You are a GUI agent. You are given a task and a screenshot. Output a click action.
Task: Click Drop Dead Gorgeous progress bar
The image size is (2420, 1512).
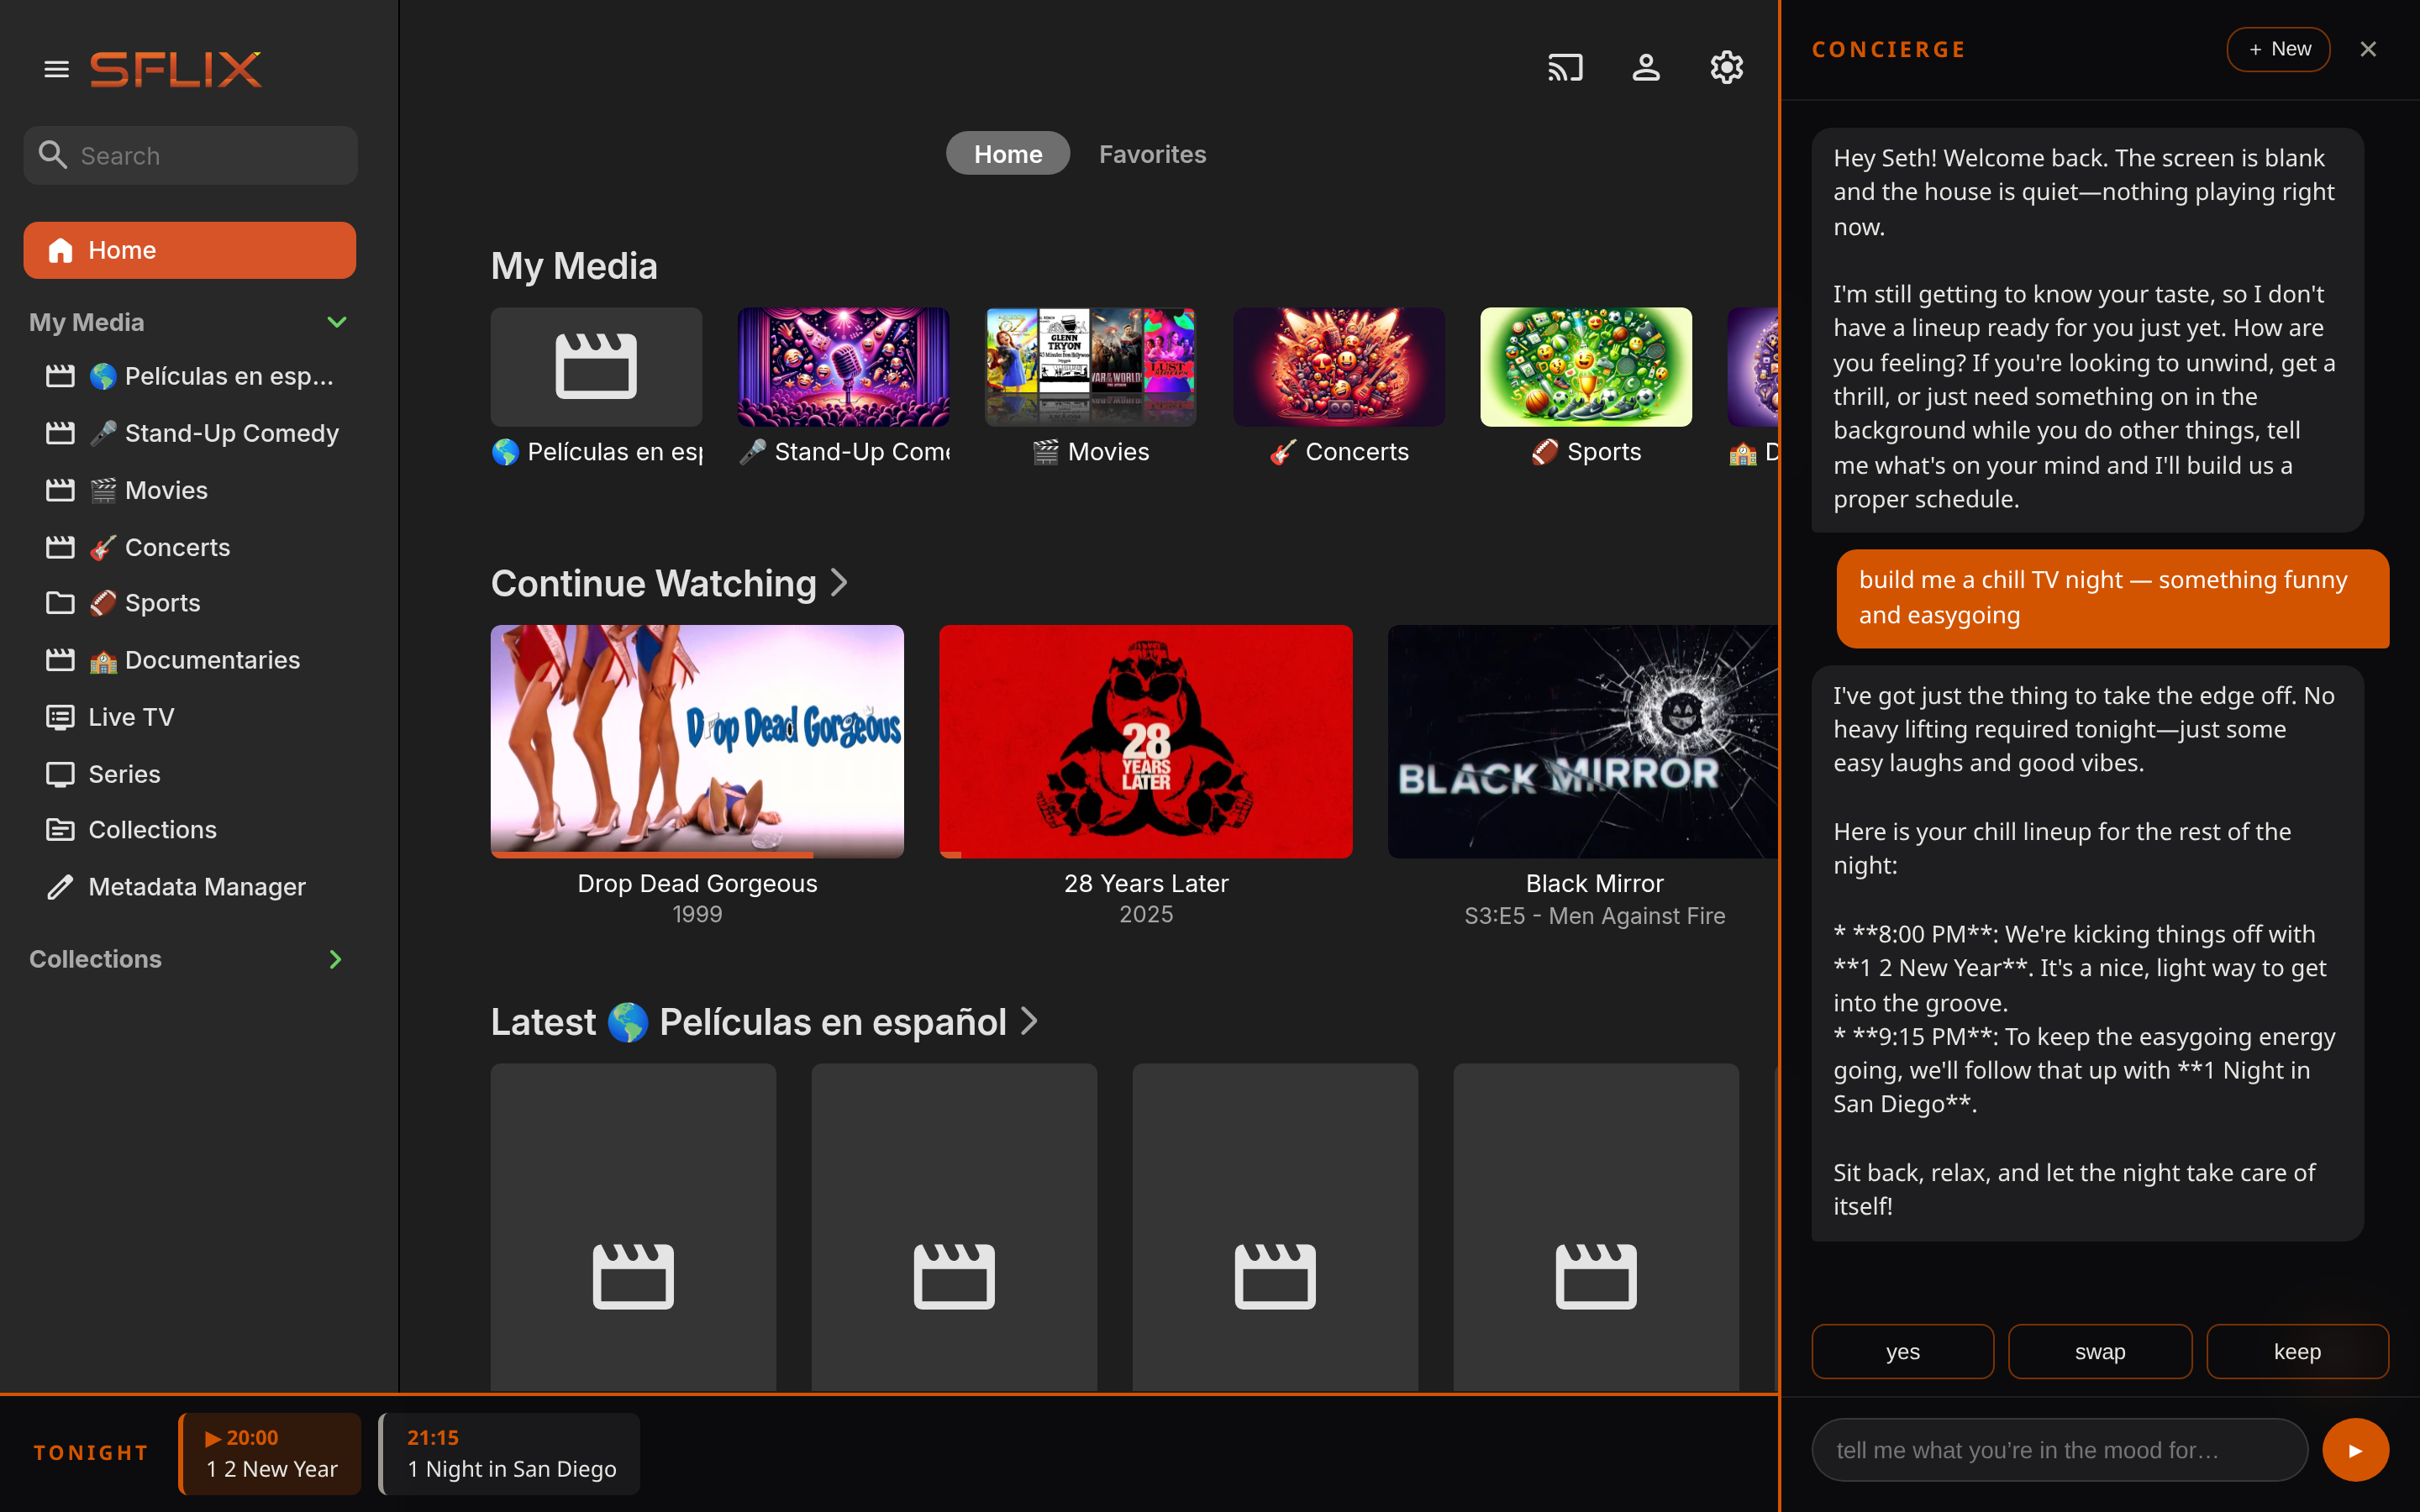coord(697,855)
